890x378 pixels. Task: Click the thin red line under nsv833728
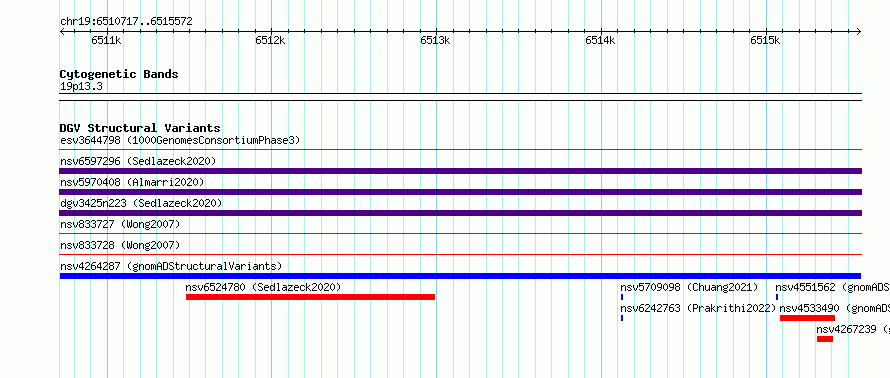click(x=461, y=254)
